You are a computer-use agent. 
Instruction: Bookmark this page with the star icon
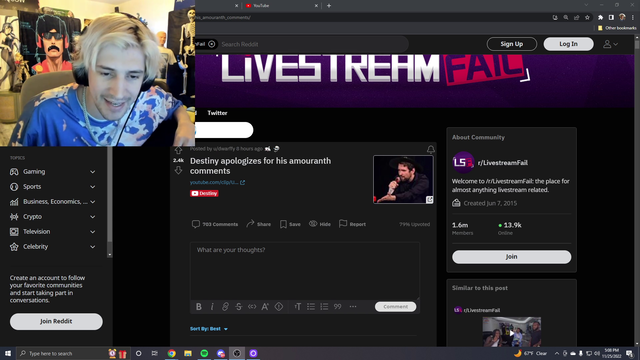pyautogui.click(x=587, y=17)
